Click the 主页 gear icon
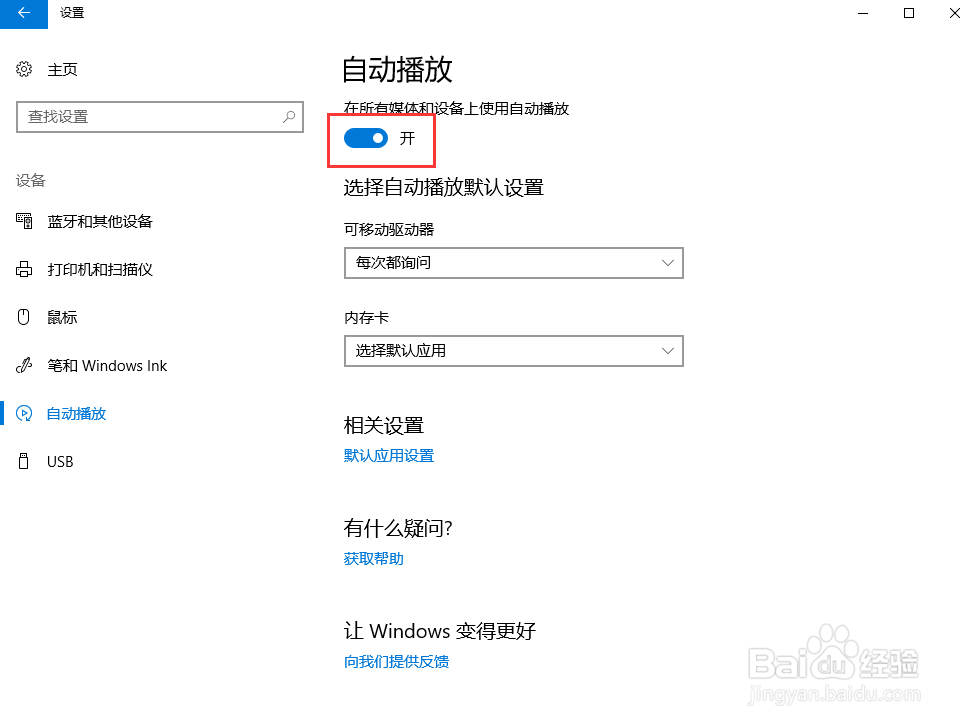This screenshot has width=975, height=728. 25,69
